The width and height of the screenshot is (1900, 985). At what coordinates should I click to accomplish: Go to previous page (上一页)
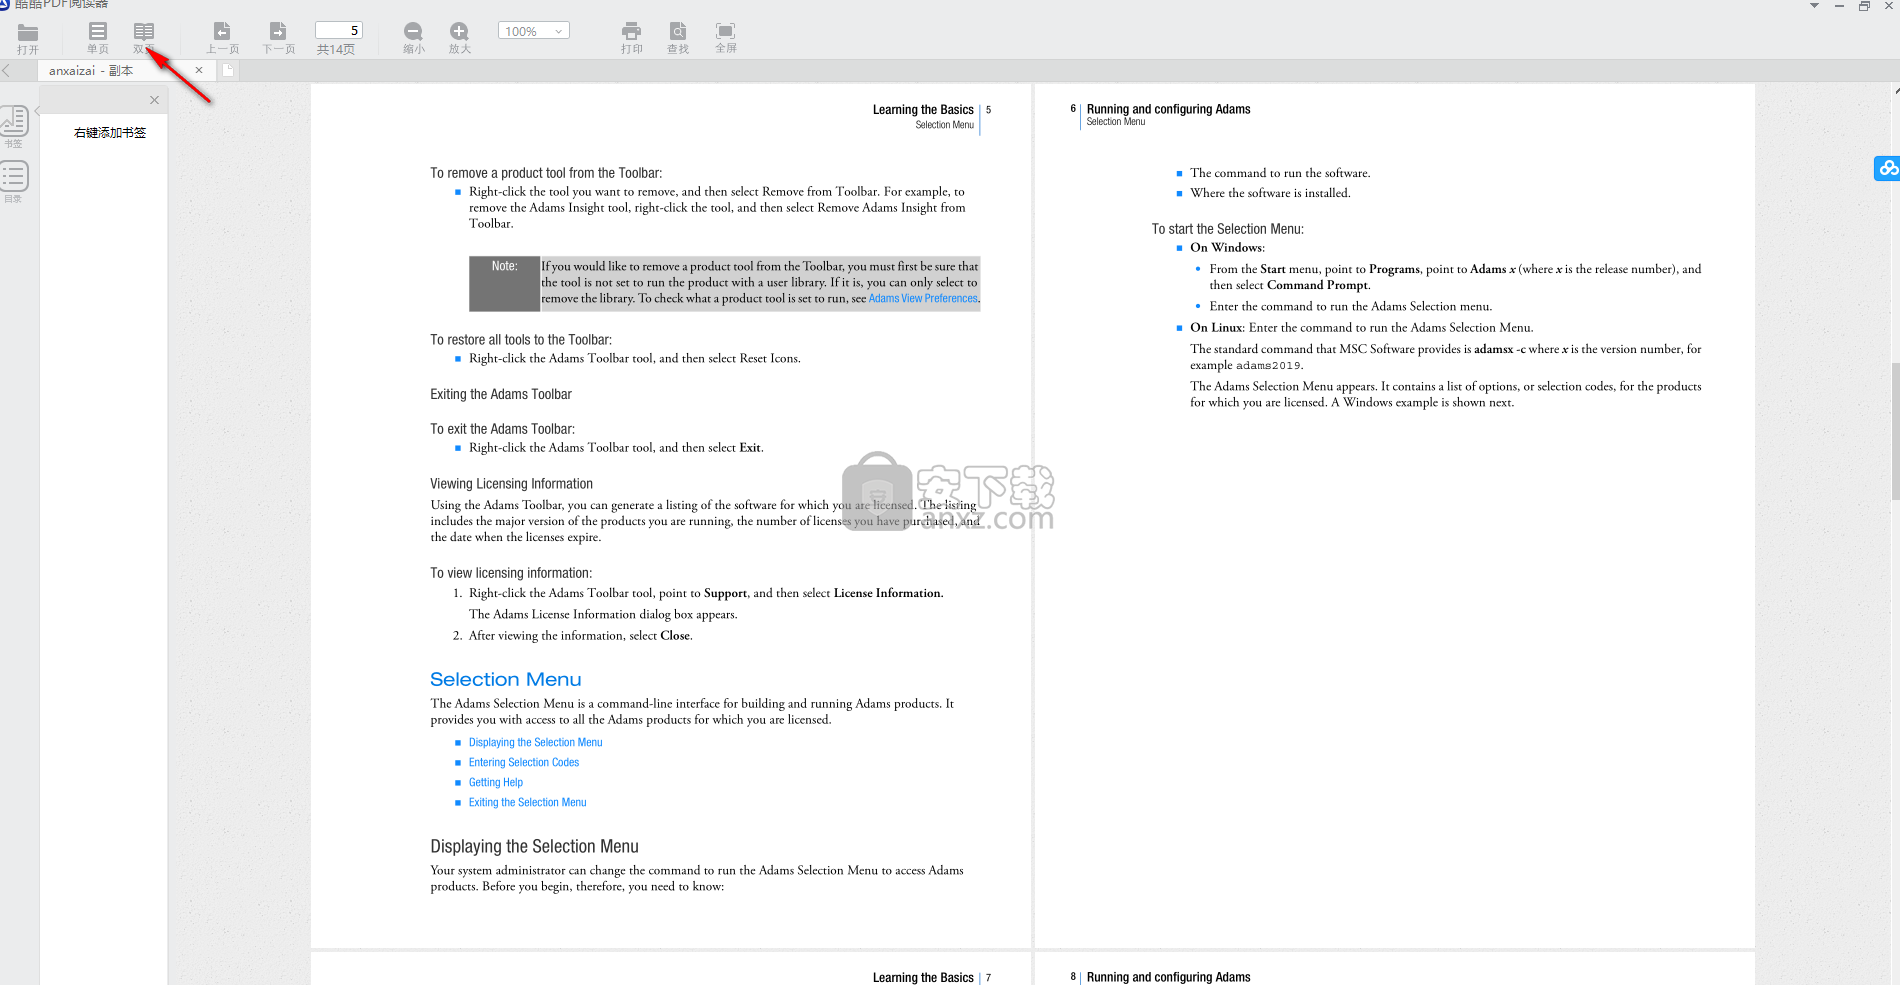pyautogui.click(x=223, y=38)
